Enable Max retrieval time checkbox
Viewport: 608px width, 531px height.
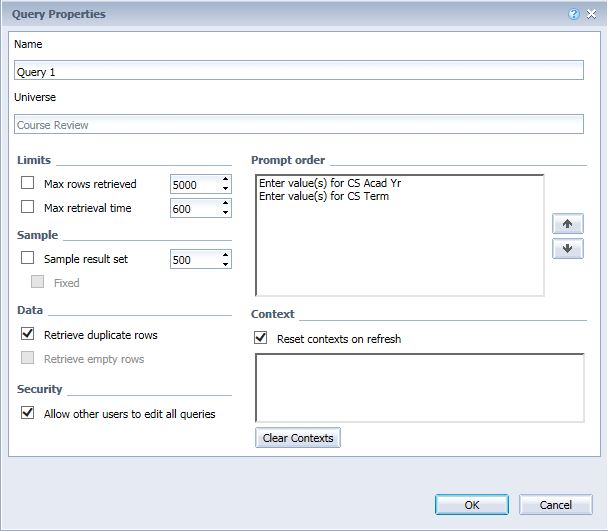[x=28, y=207]
